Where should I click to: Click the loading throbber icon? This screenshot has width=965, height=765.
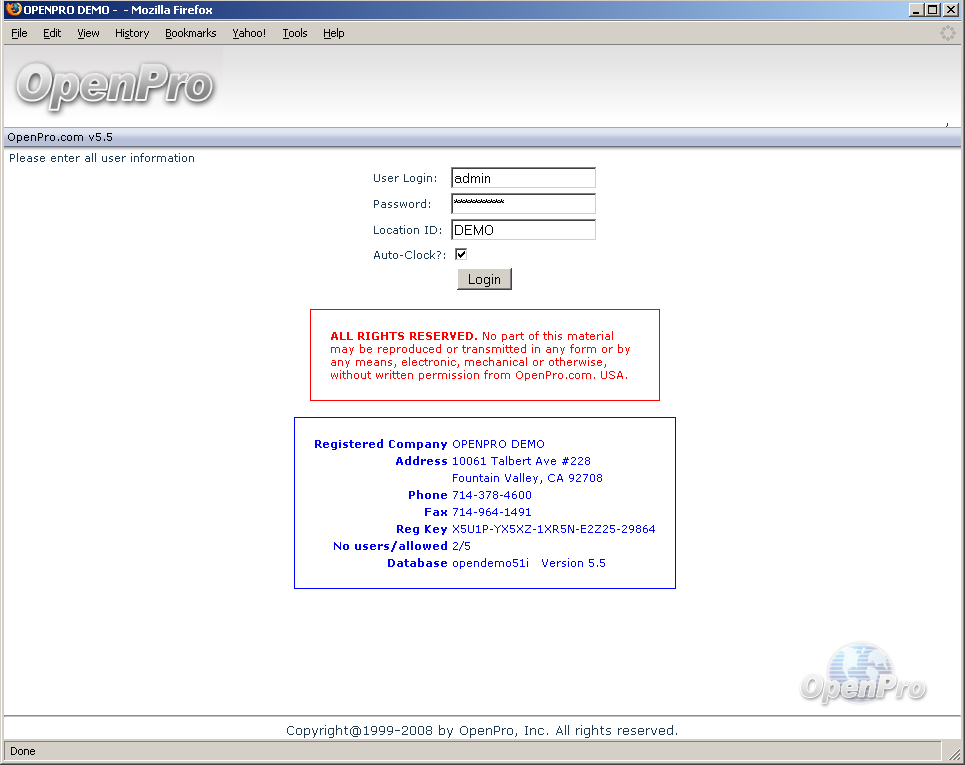tap(947, 33)
